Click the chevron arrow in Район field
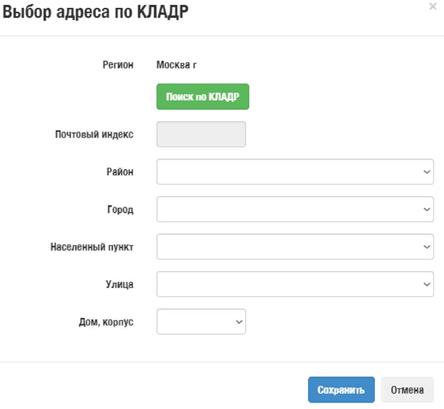444x409 pixels. 427,172
